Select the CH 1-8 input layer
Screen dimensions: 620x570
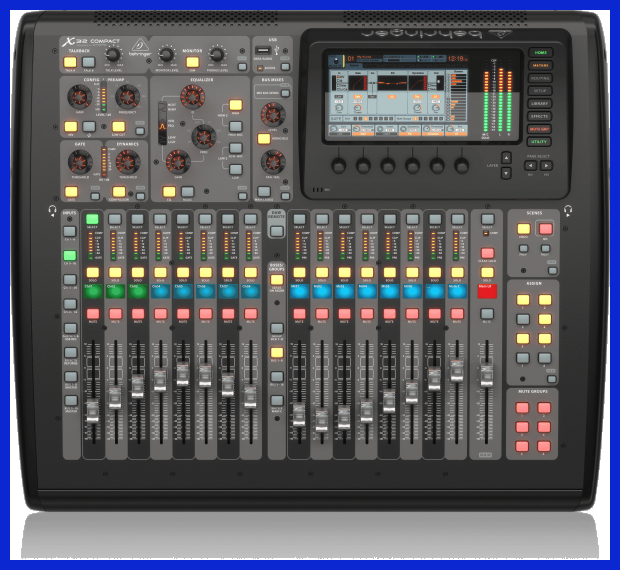[x=70, y=231]
